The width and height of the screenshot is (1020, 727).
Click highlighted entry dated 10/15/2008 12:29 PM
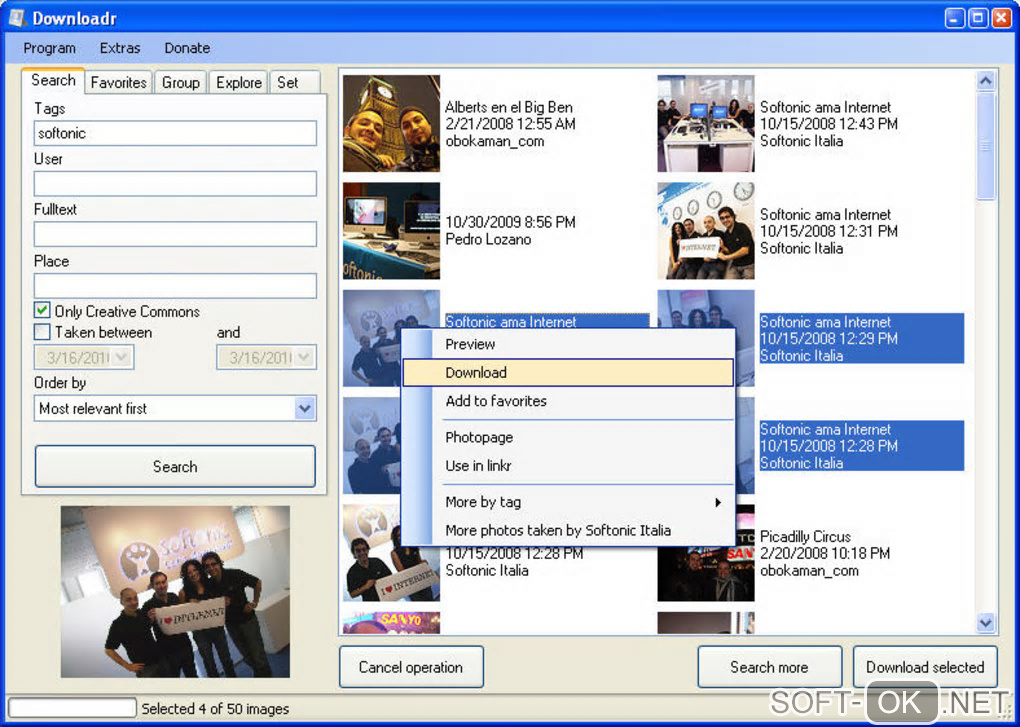click(x=862, y=339)
